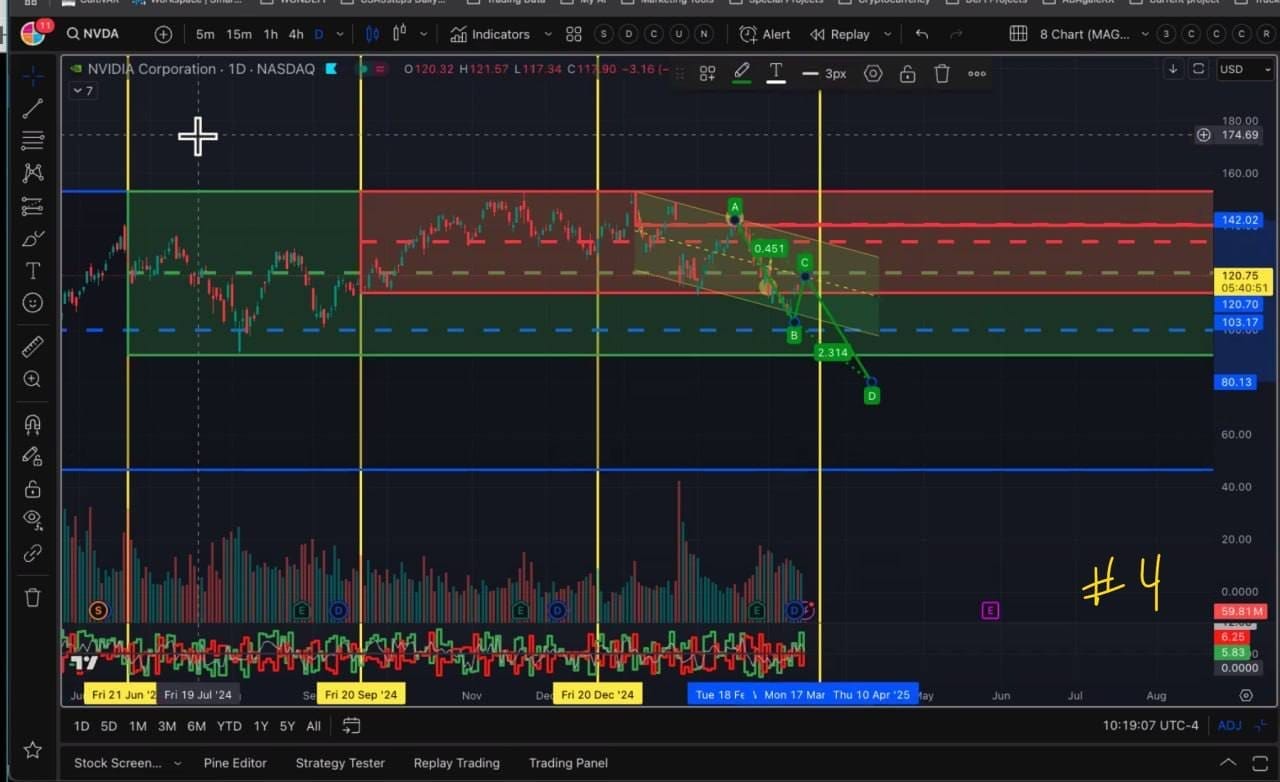The width and height of the screenshot is (1280, 782).
Task: Toggle stay-in-drawing-mode pencil lock
Action: [33, 456]
